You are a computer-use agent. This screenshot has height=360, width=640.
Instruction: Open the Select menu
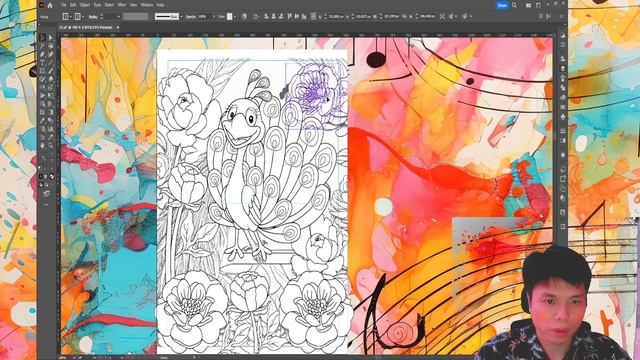click(x=109, y=5)
